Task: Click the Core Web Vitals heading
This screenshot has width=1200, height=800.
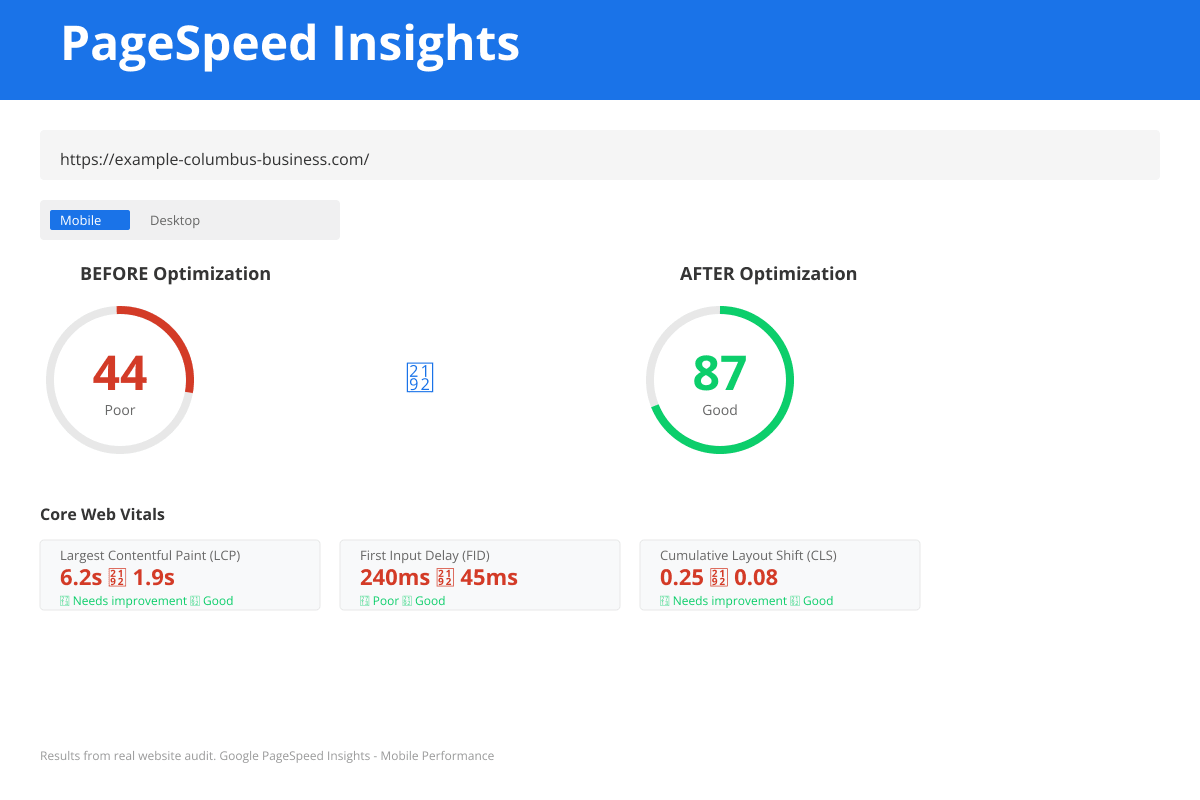Action: pos(102,514)
